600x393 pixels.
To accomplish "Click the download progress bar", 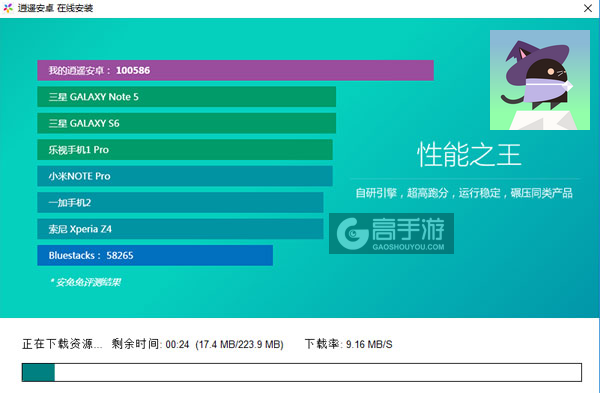I will coord(302,372).
